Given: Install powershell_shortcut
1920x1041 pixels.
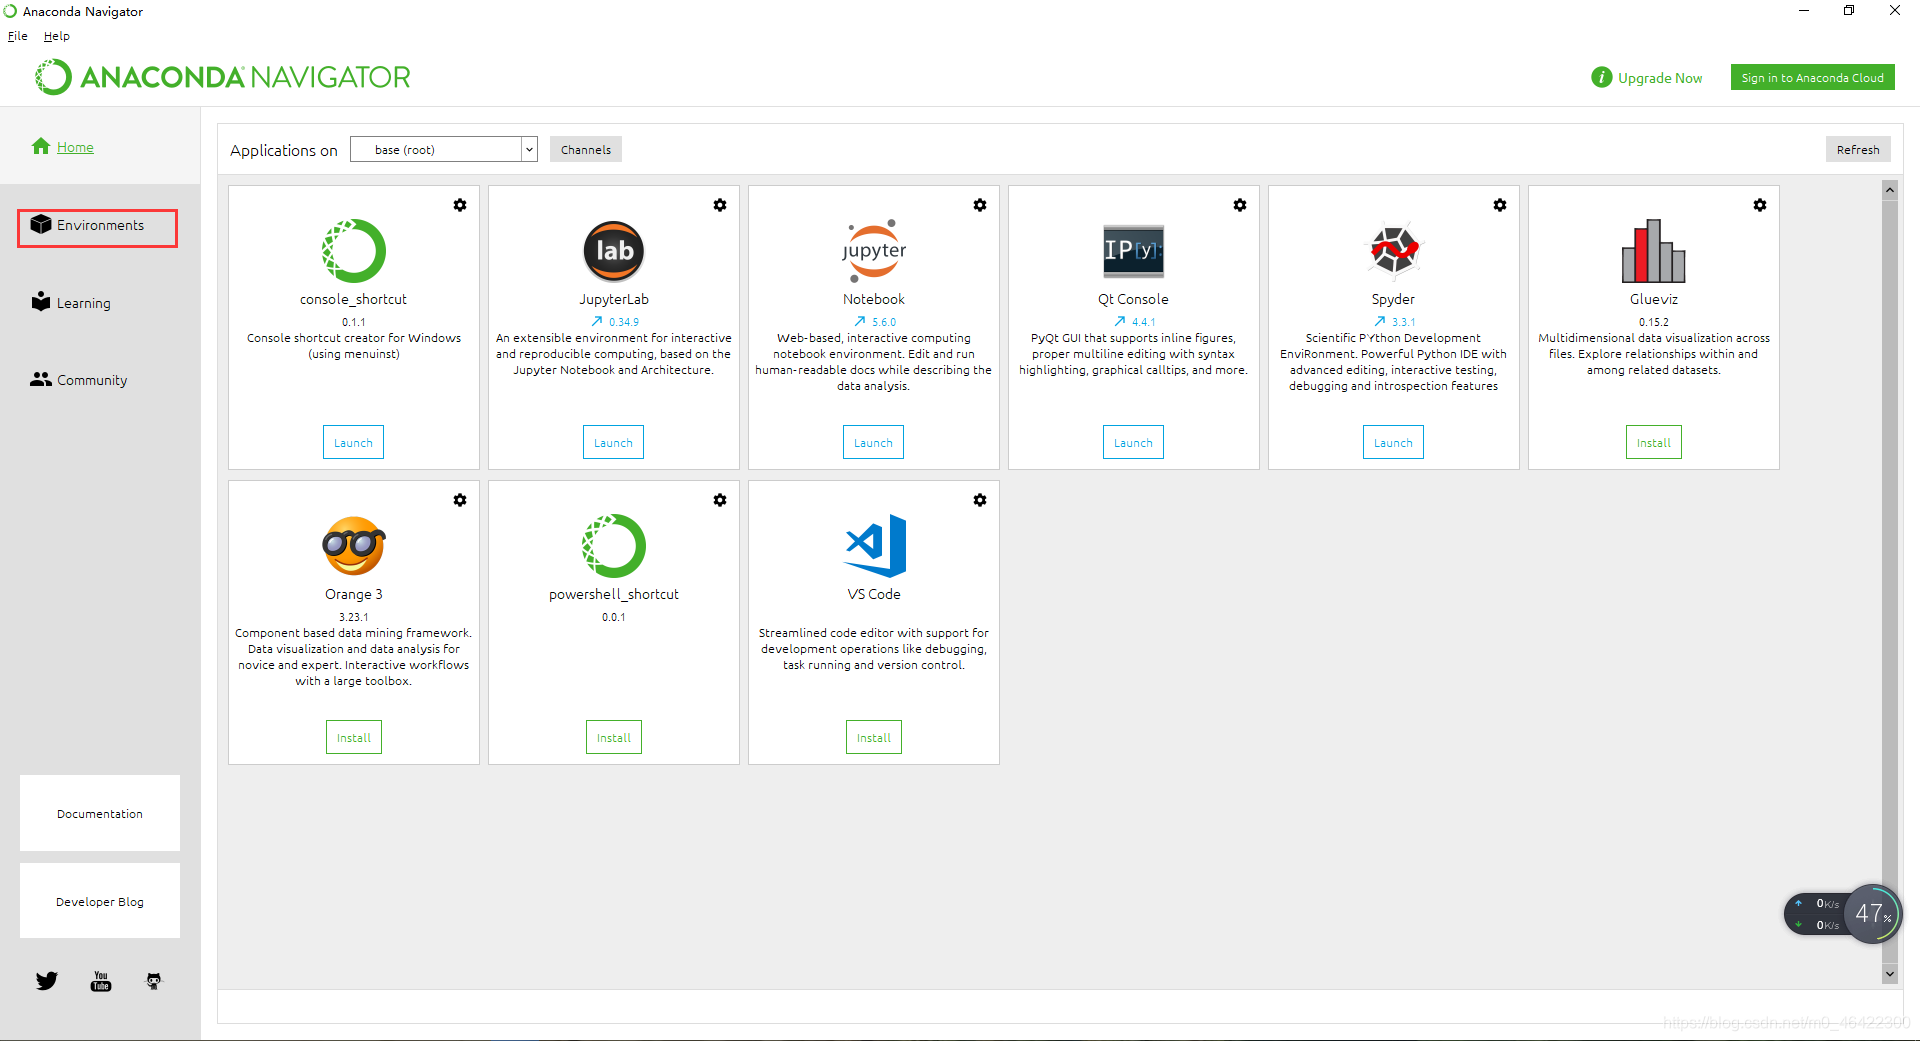Looking at the screenshot, I should 614,737.
